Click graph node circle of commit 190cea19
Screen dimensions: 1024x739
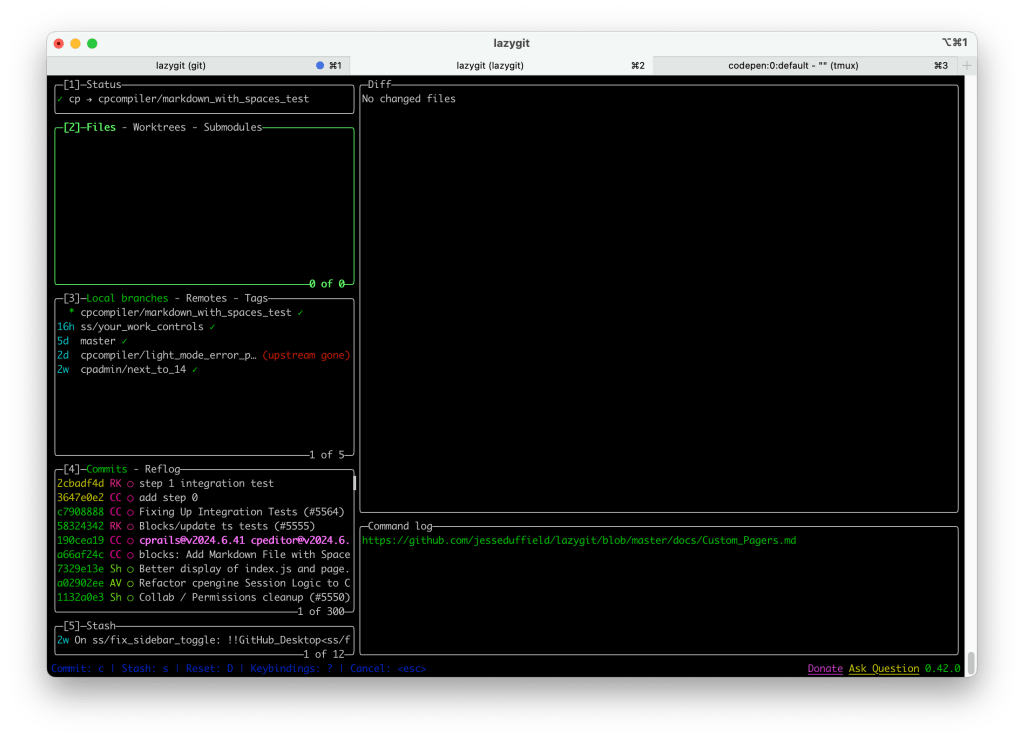click(131, 541)
